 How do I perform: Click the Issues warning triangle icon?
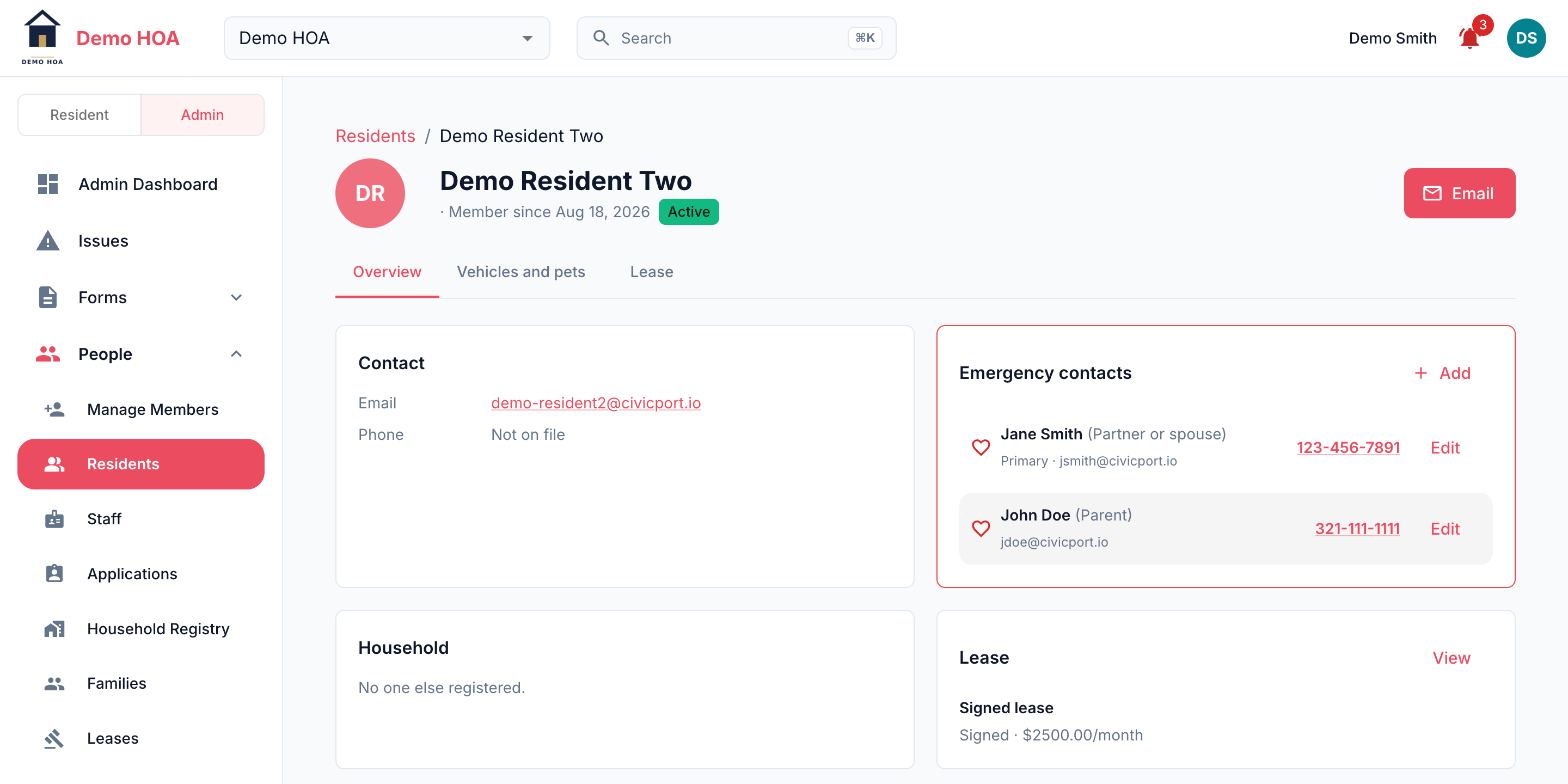tap(48, 241)
